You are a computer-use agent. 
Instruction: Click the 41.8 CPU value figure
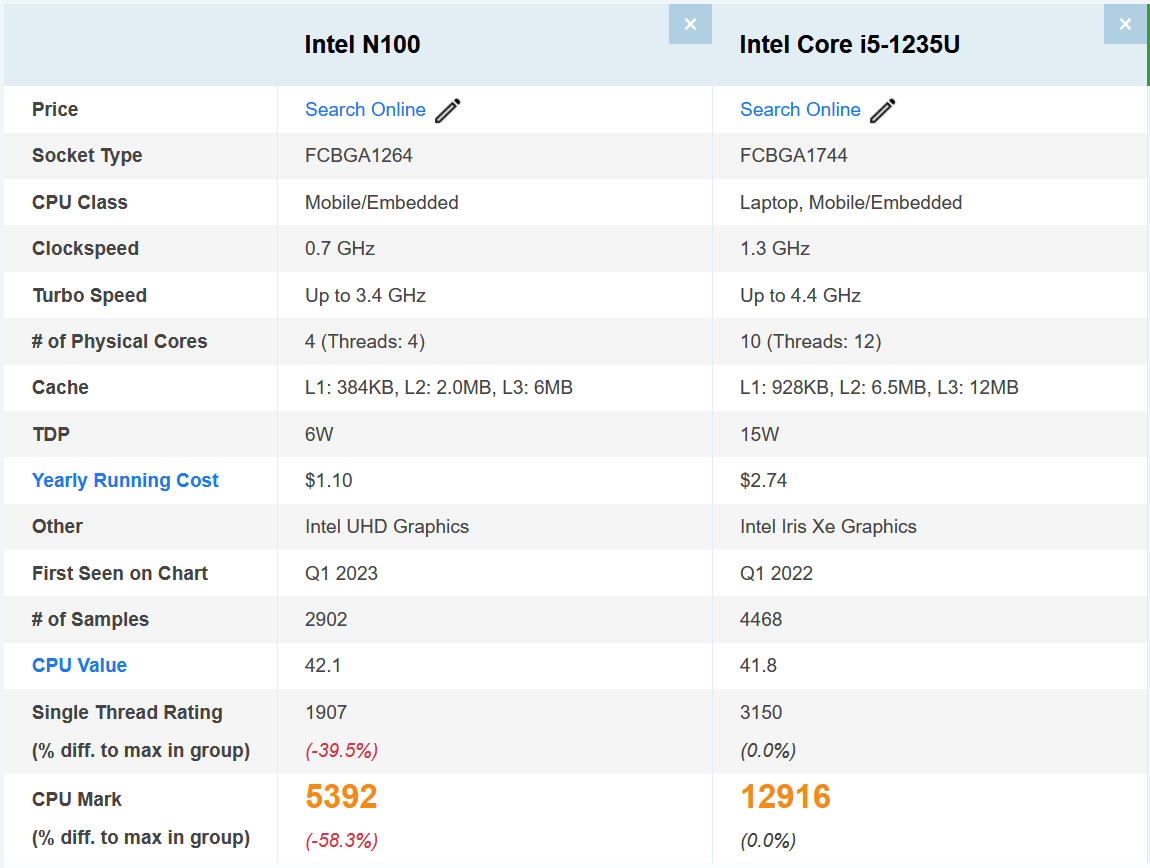758,665
